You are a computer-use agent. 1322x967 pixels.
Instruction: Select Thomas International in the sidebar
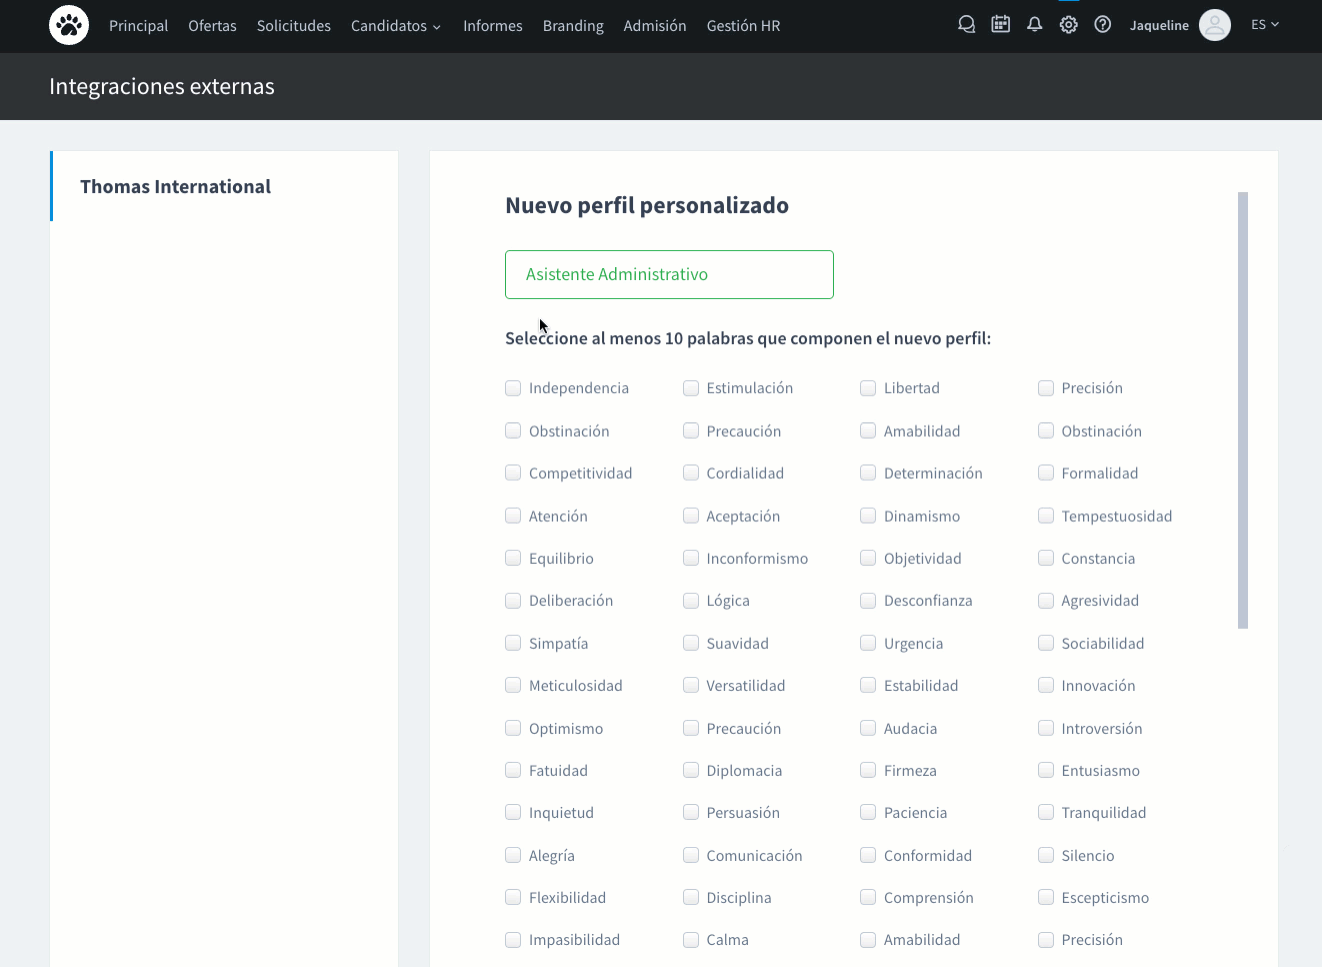click(175, 186)
